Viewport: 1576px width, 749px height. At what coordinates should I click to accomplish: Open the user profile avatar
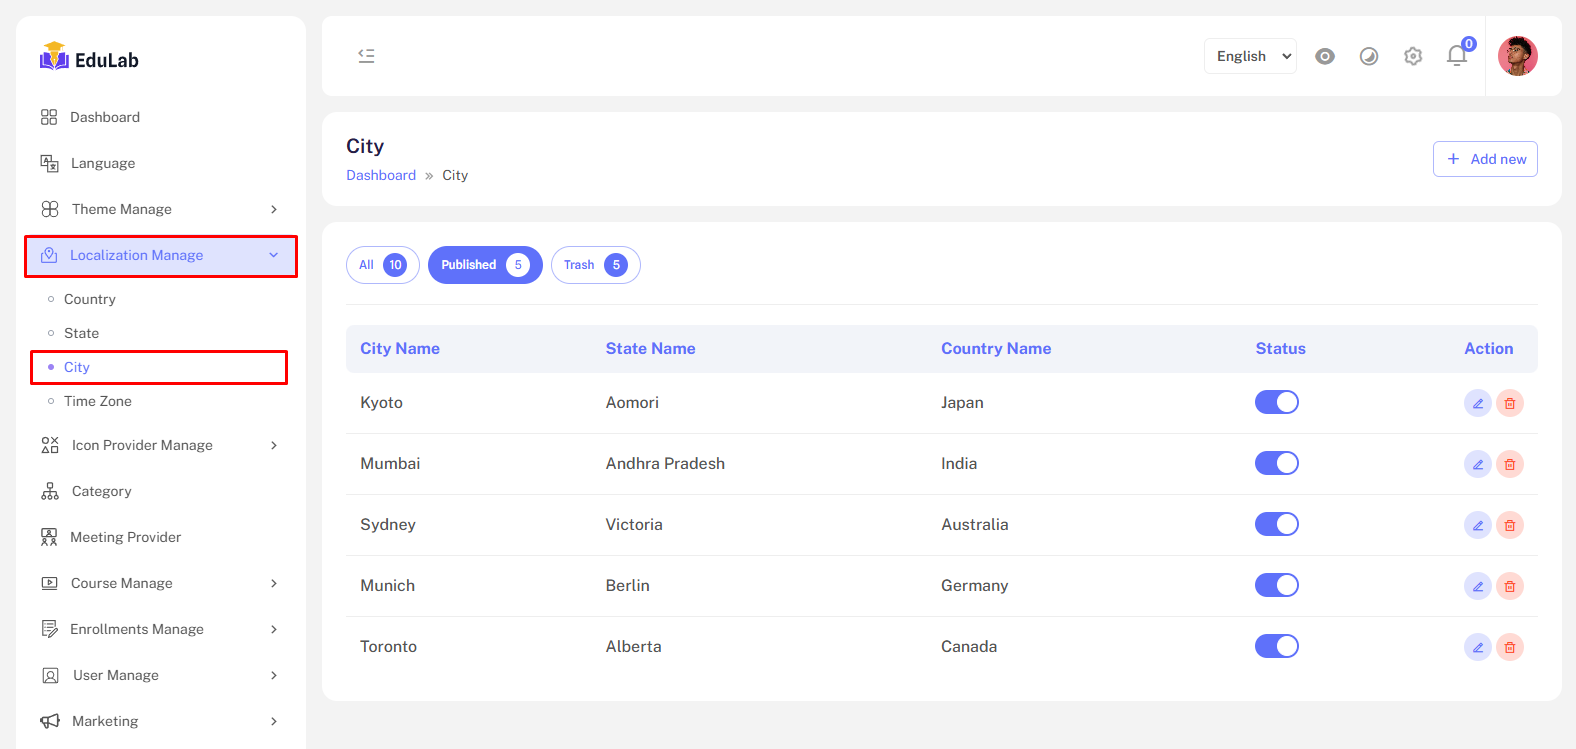click(1516, 56)
